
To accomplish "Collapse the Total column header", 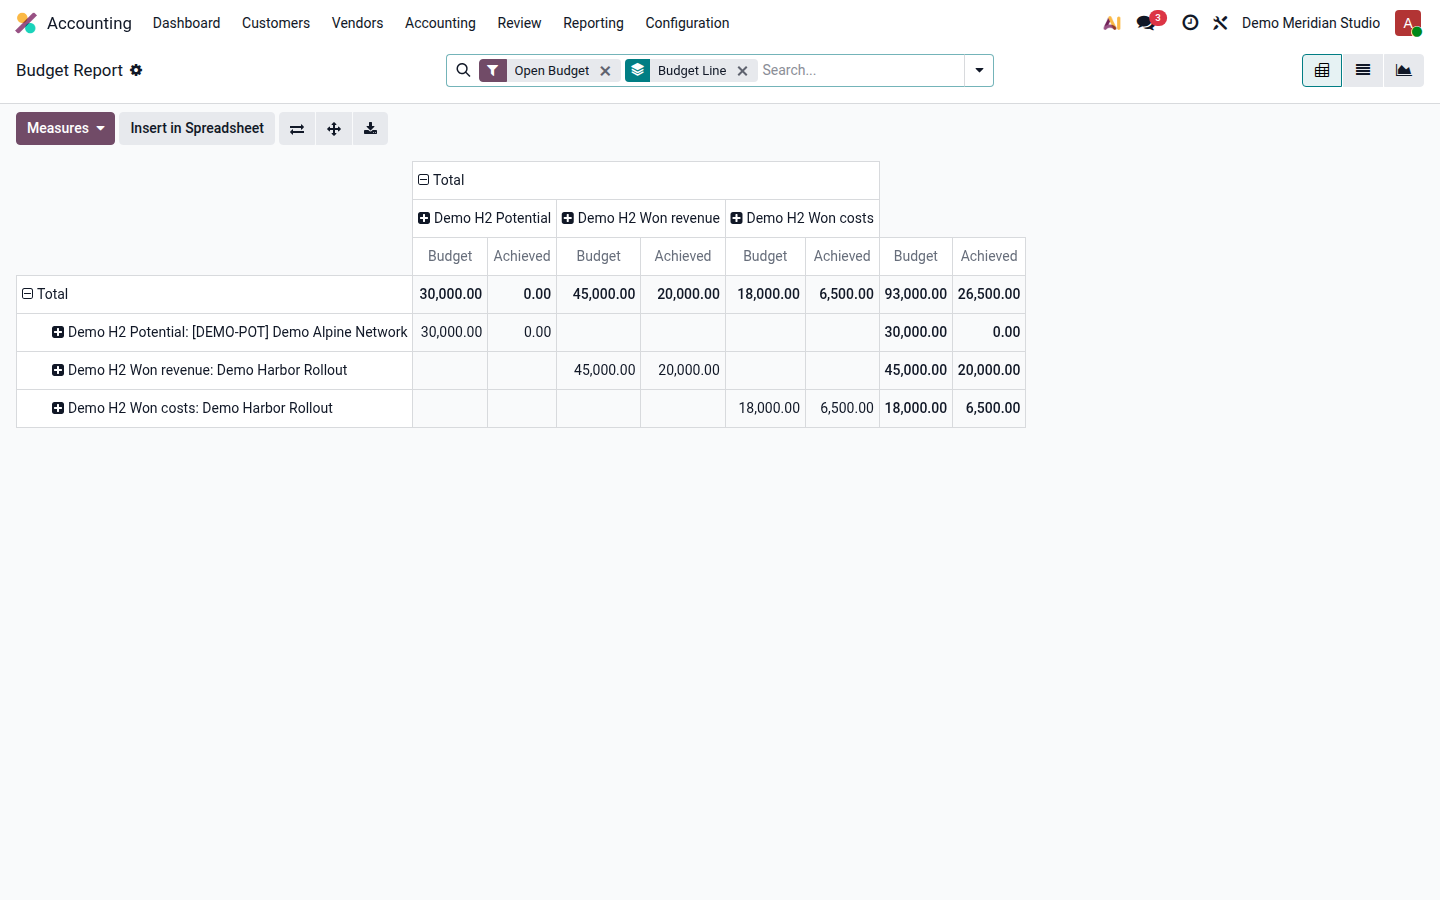I will point(646,180).
